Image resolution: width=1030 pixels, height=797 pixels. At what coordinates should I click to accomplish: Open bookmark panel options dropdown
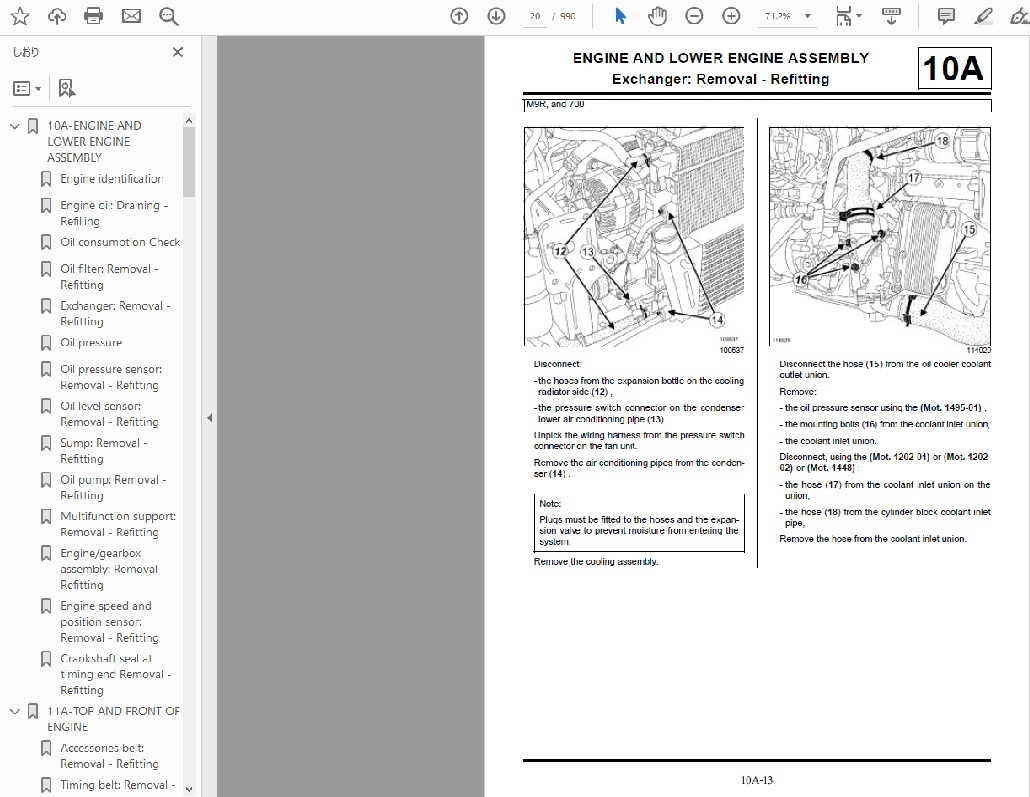[x=27, y=89]
